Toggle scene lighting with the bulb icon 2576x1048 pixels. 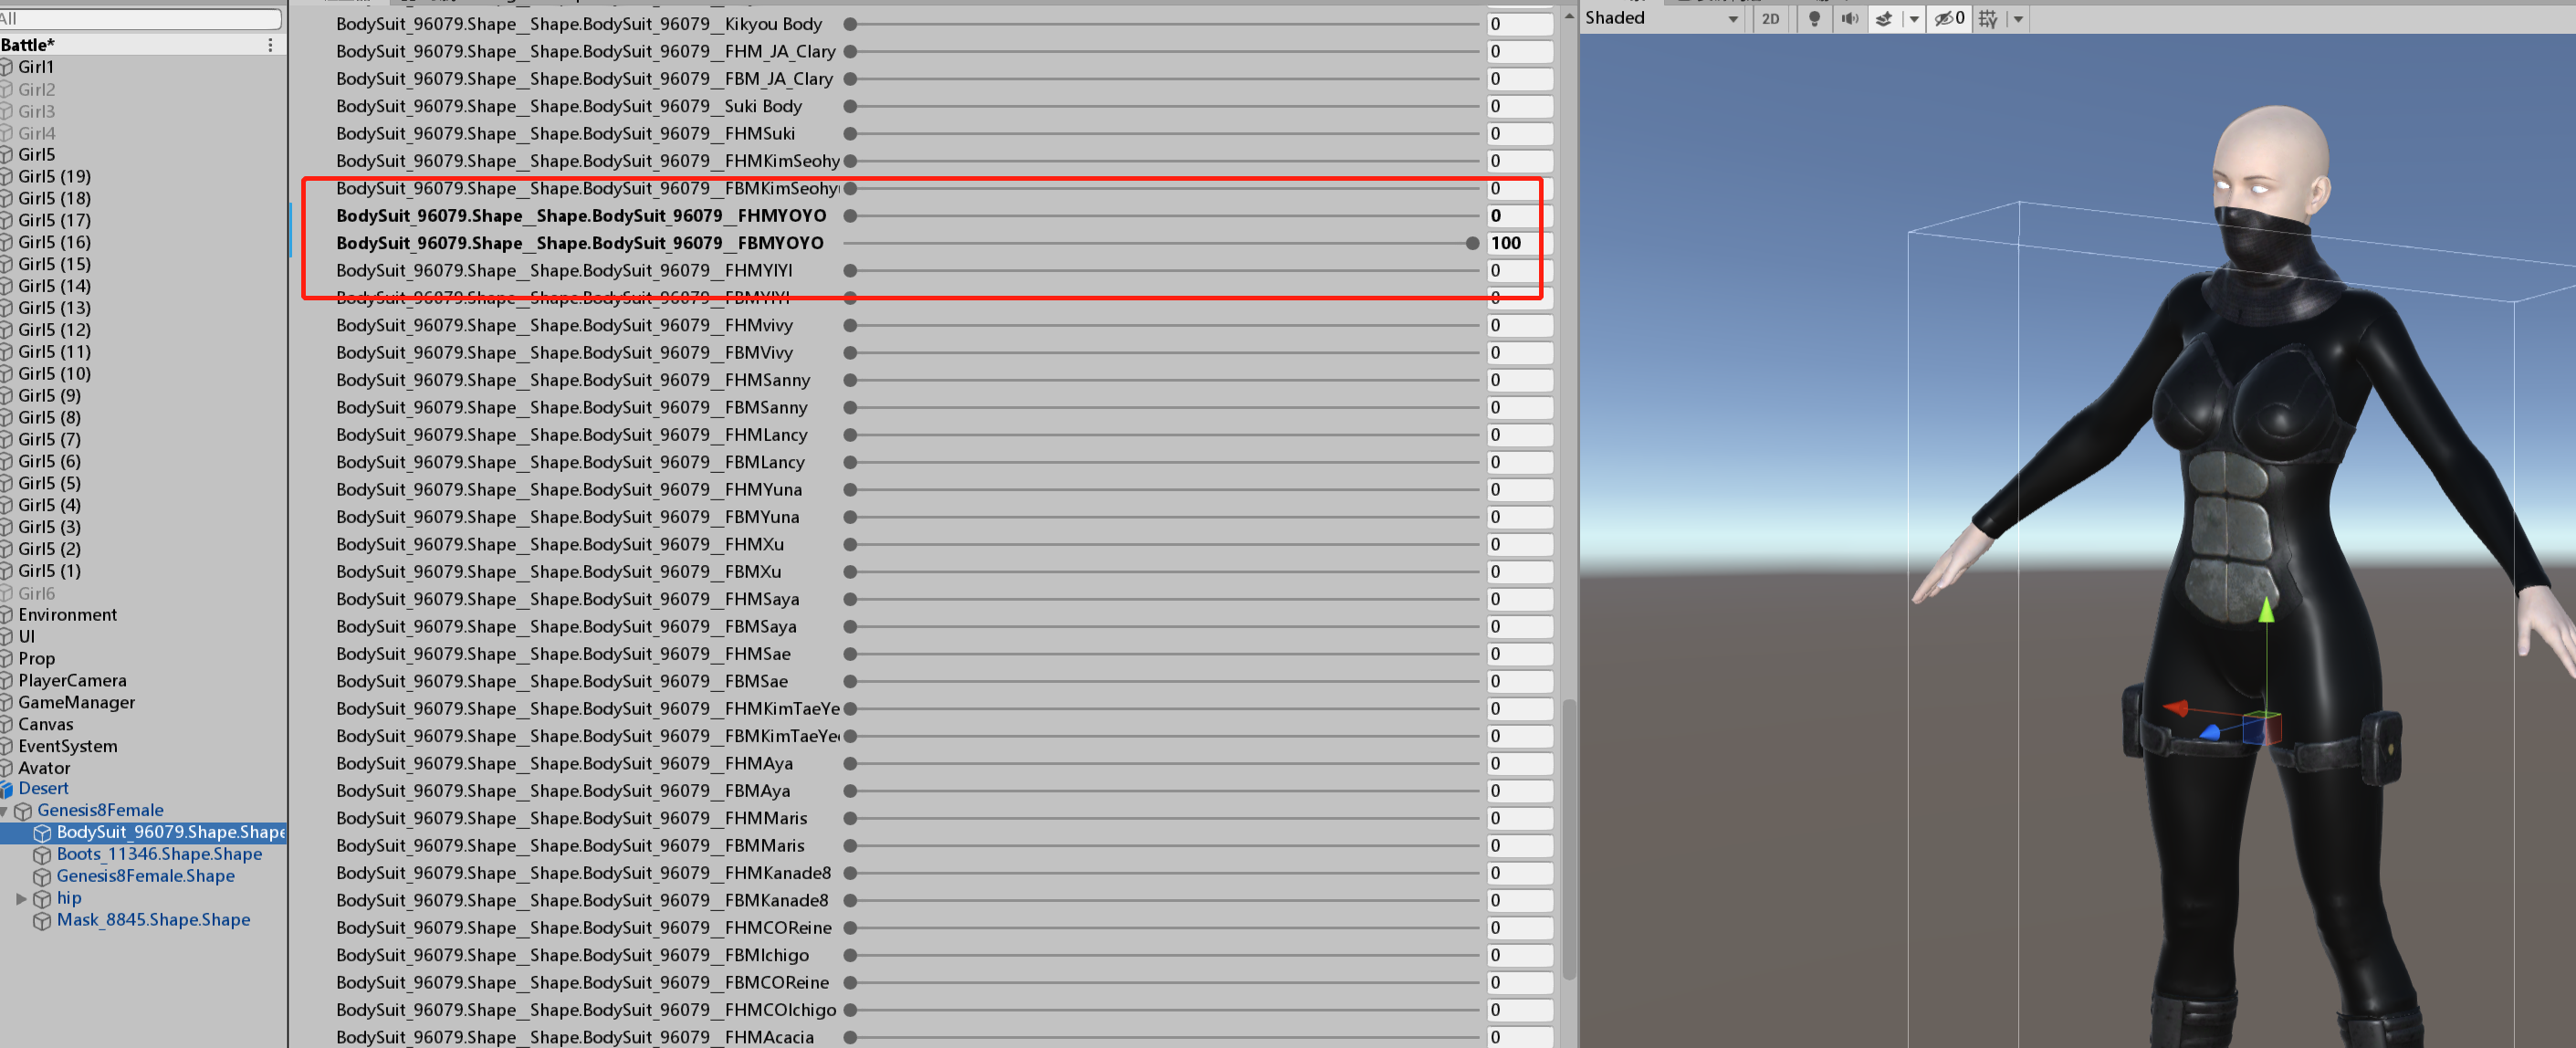coord(1814,18)
